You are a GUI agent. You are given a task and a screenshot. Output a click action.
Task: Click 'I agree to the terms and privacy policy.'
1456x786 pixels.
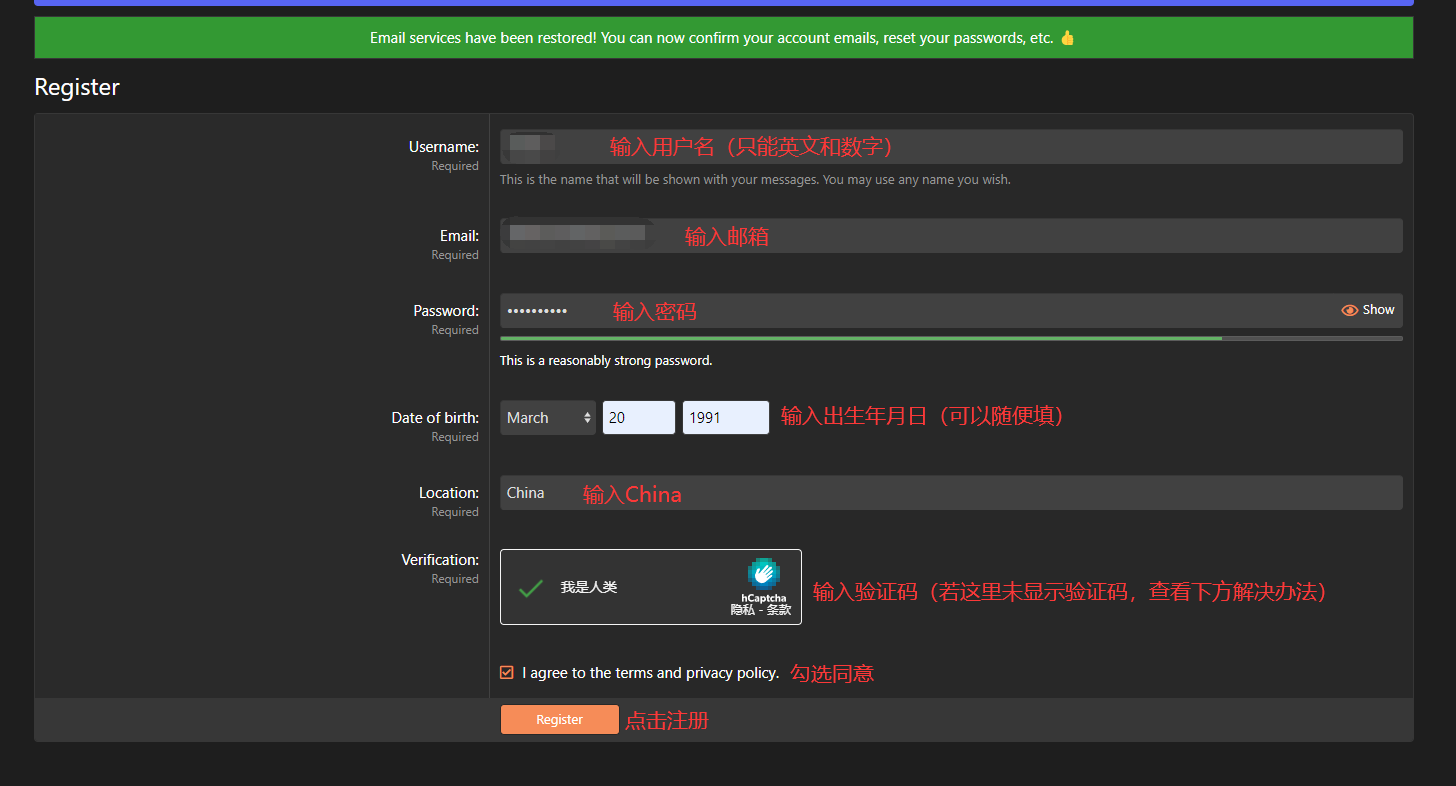point(650,673)
